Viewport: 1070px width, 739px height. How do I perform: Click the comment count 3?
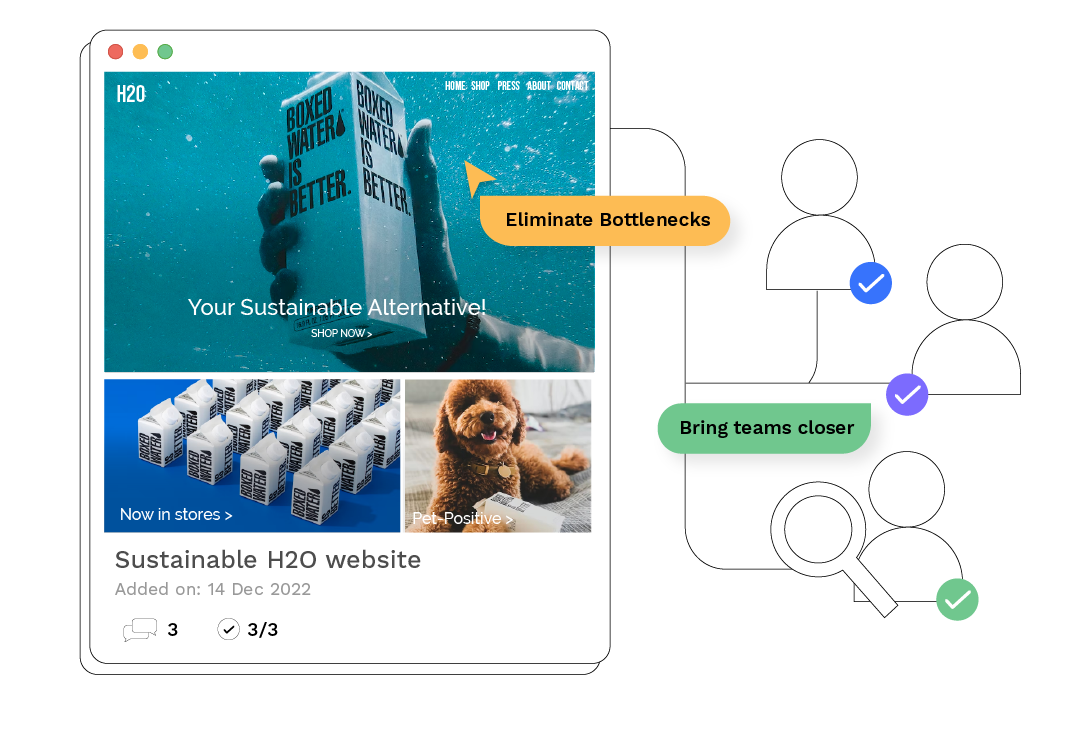173,630
